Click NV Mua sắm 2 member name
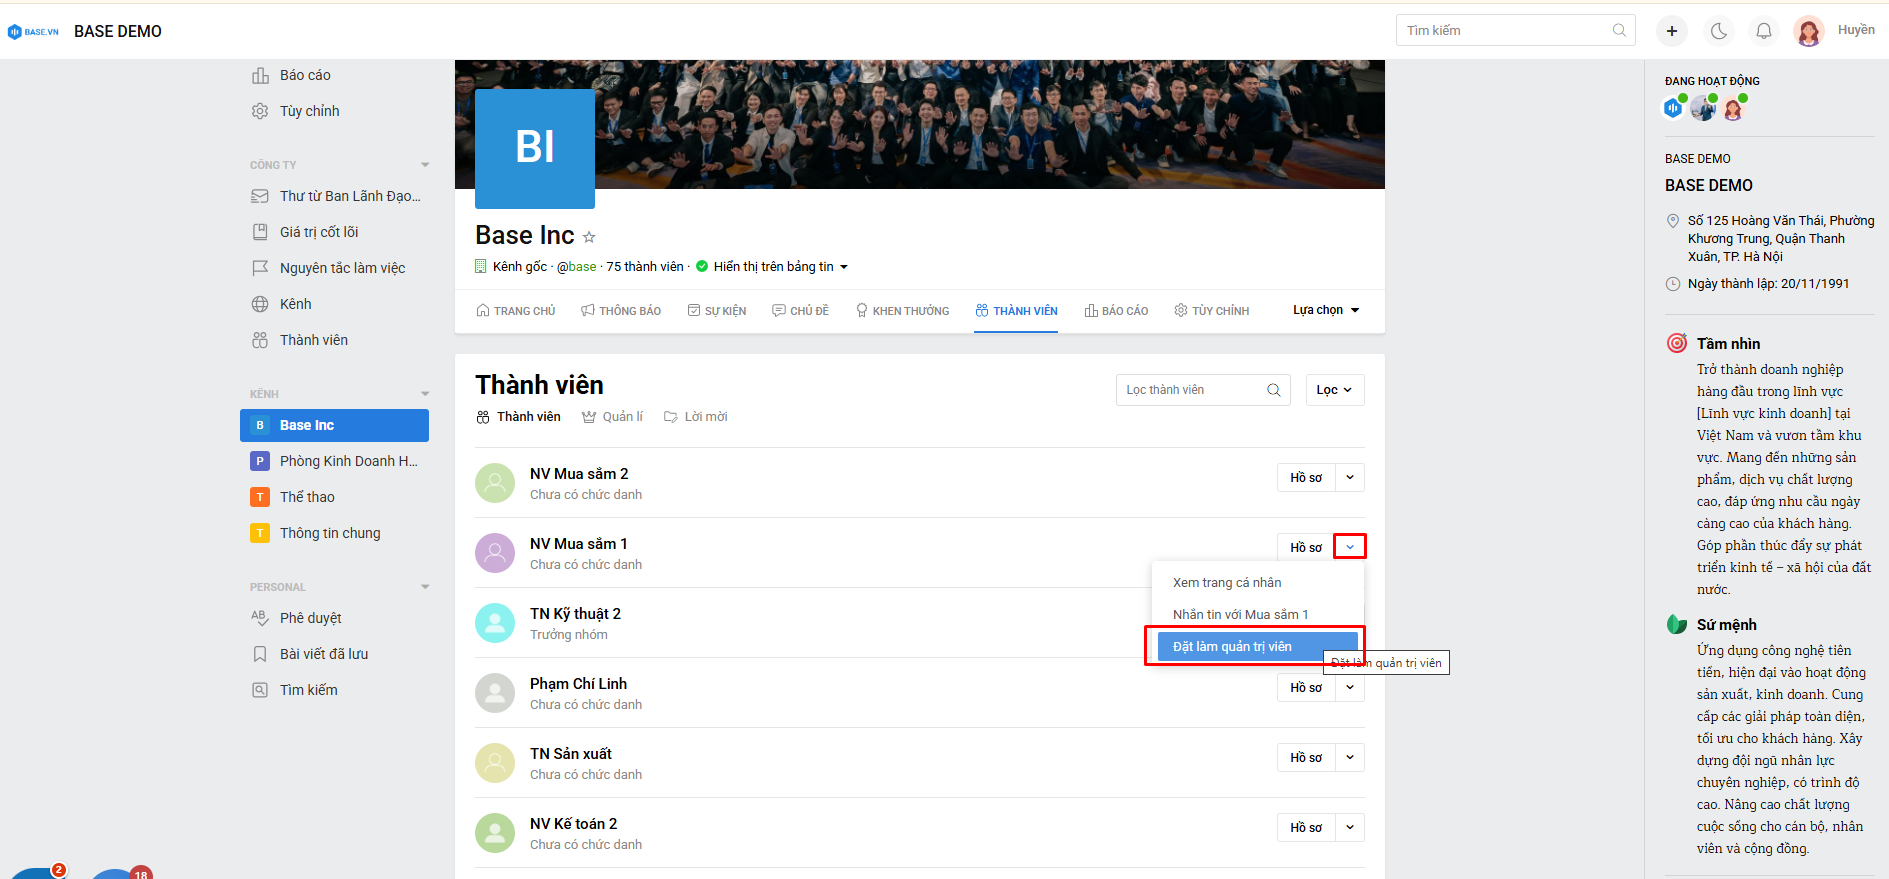Viewport: 1889px width, 879px height. (x=579, y=474)
